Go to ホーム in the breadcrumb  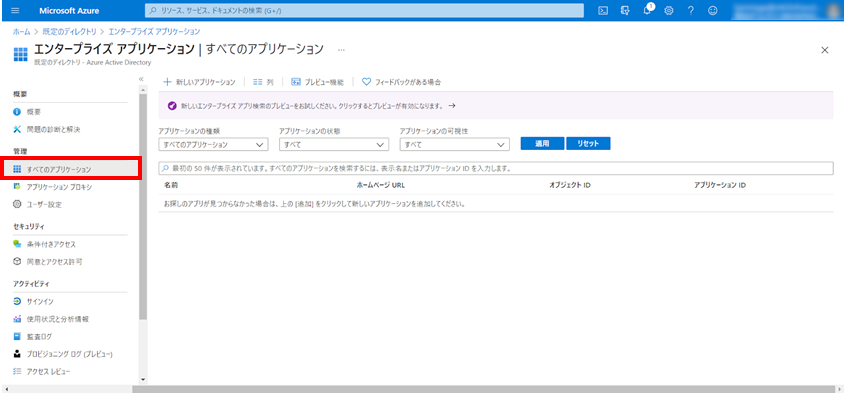click(22, 32)
